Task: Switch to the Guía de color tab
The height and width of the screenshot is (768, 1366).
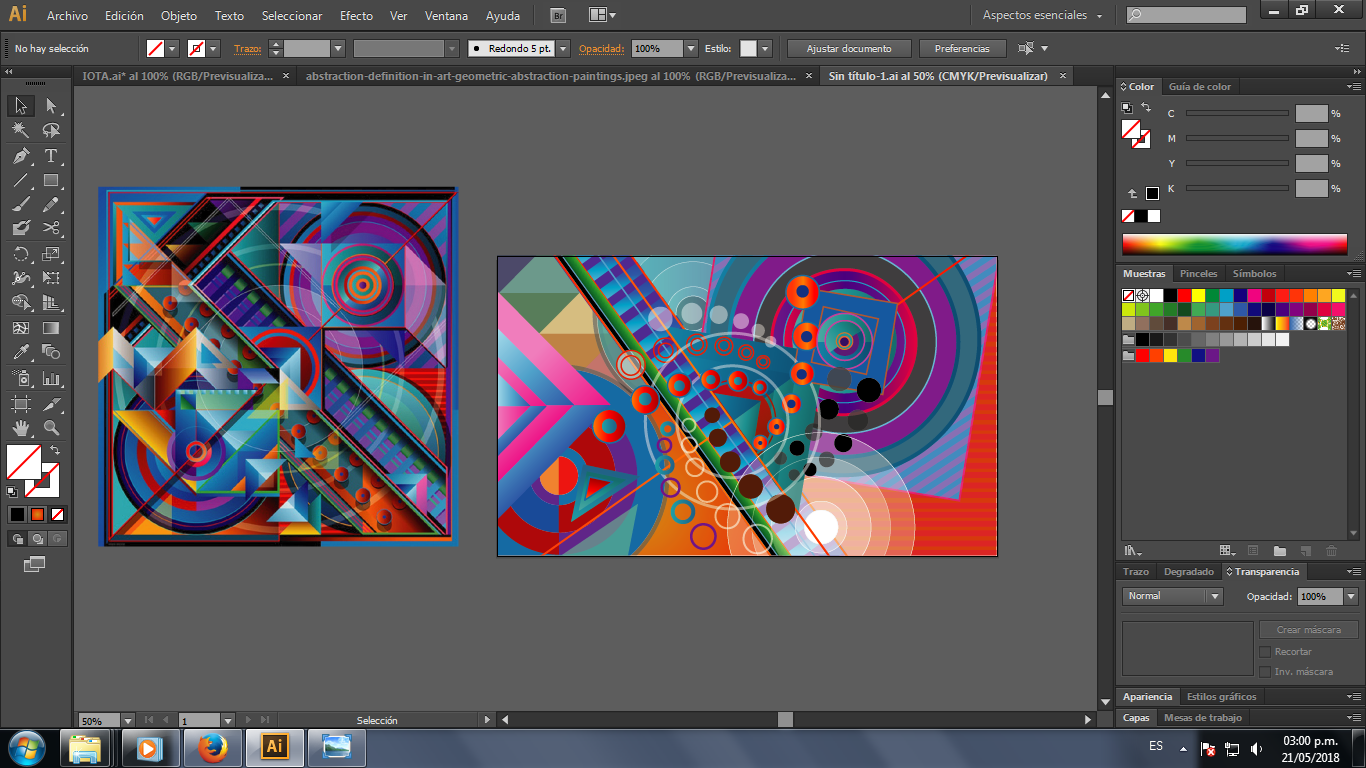Action: pos(1199,87)
